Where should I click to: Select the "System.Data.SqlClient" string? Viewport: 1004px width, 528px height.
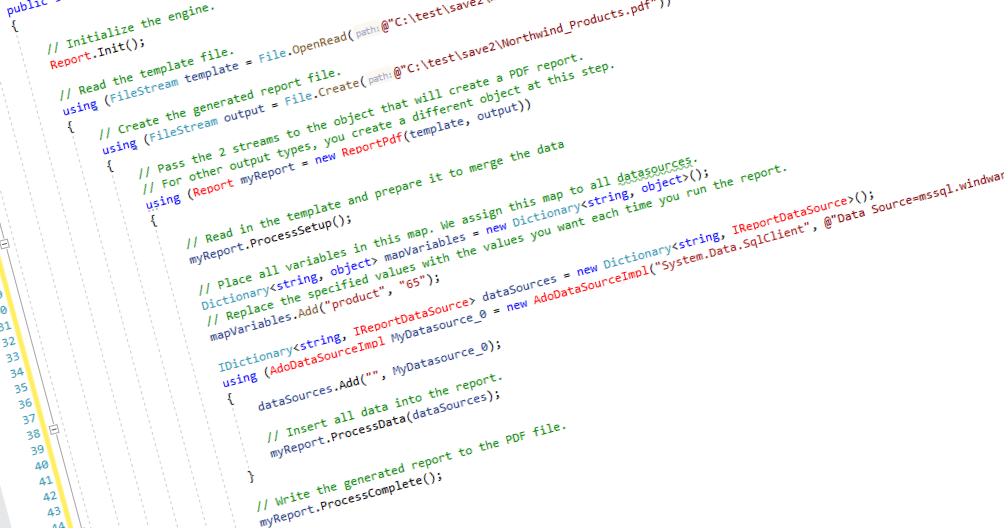pyautogui.click(x=734, y=246)
